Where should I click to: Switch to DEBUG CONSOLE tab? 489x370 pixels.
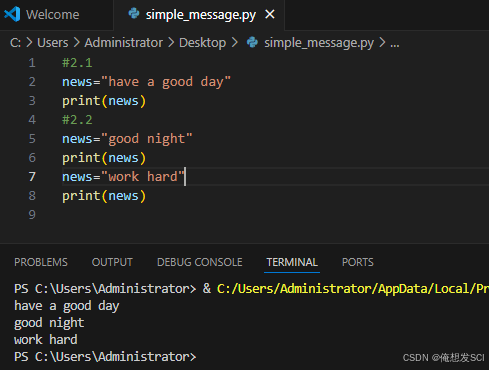point(200,262)
